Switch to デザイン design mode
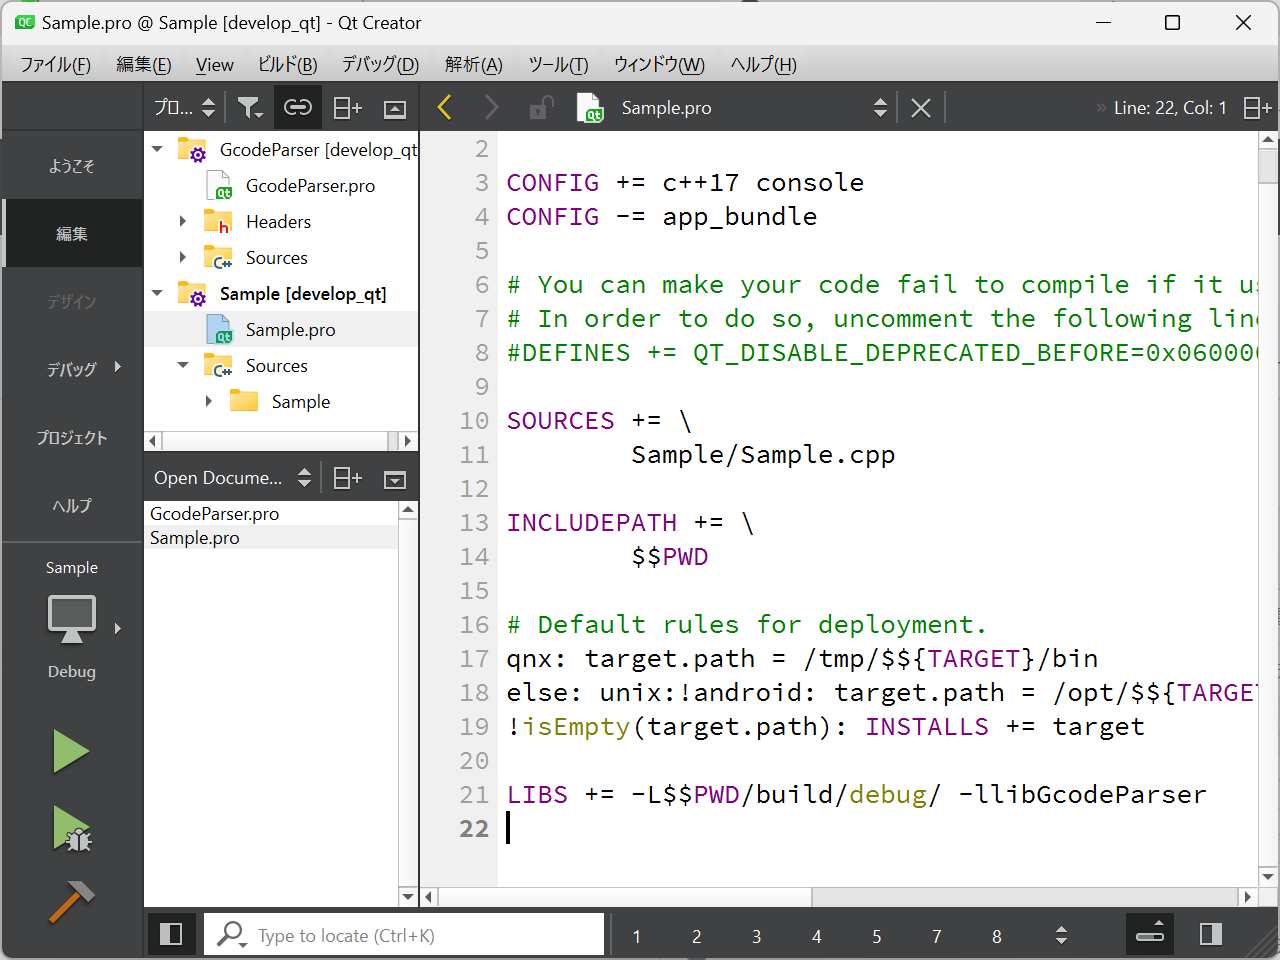The width and height of the screenshot is (1280, 960). tap(72, 302)
